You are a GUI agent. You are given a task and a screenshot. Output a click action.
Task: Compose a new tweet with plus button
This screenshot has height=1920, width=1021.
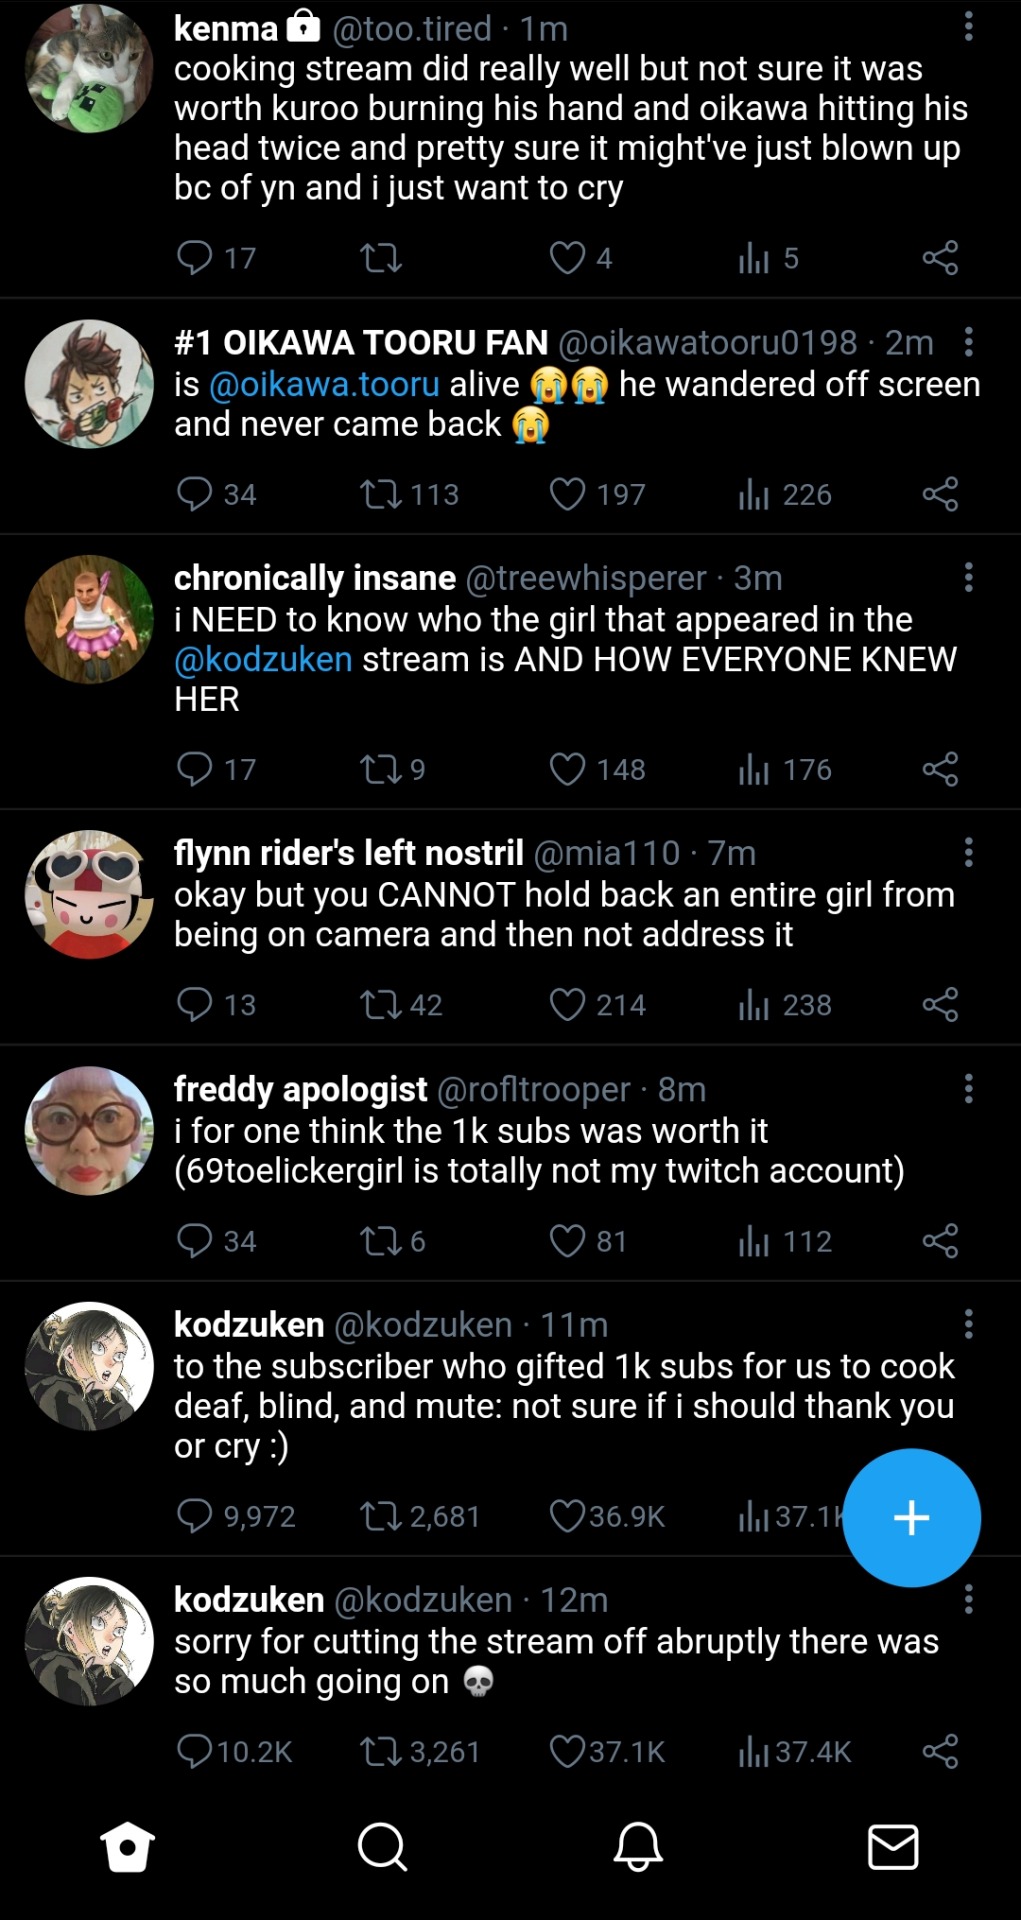click(x=911, y=1517)
